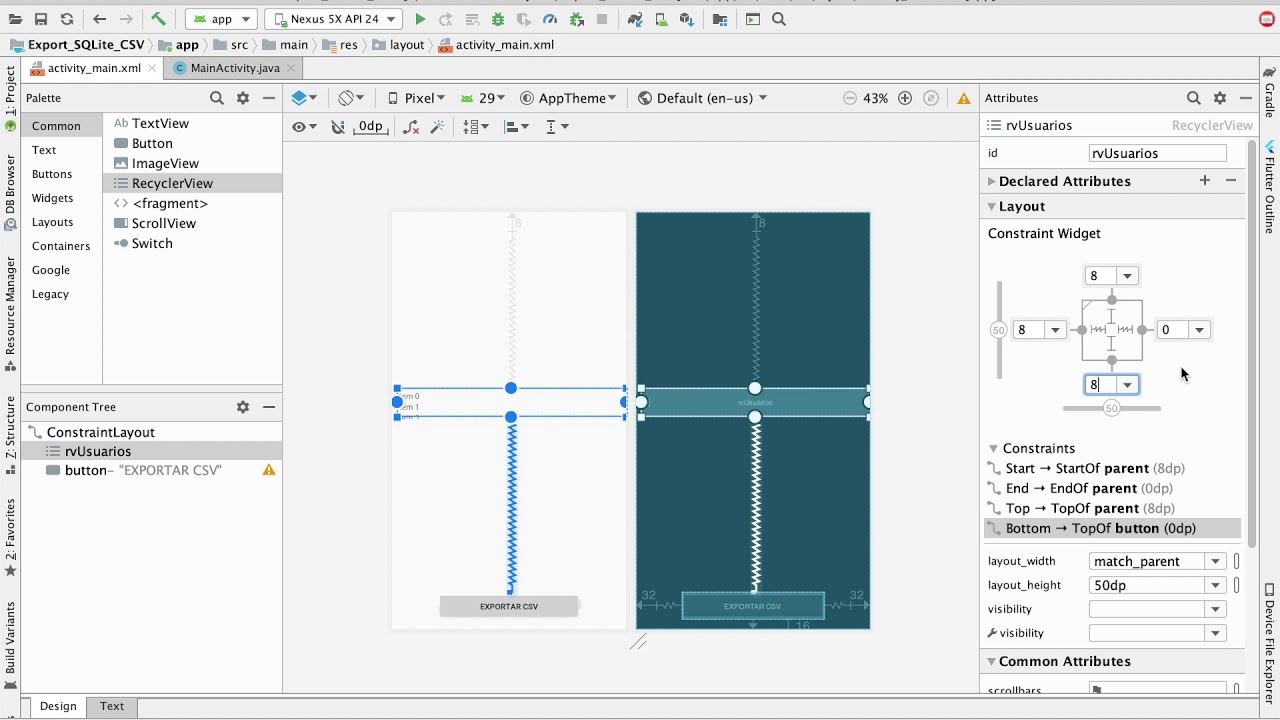Image resolution: width=1280 pixels, height=720 pixels.
Task: Run the app with green play button
Action: pyautogui.click(x=420, y=19)
